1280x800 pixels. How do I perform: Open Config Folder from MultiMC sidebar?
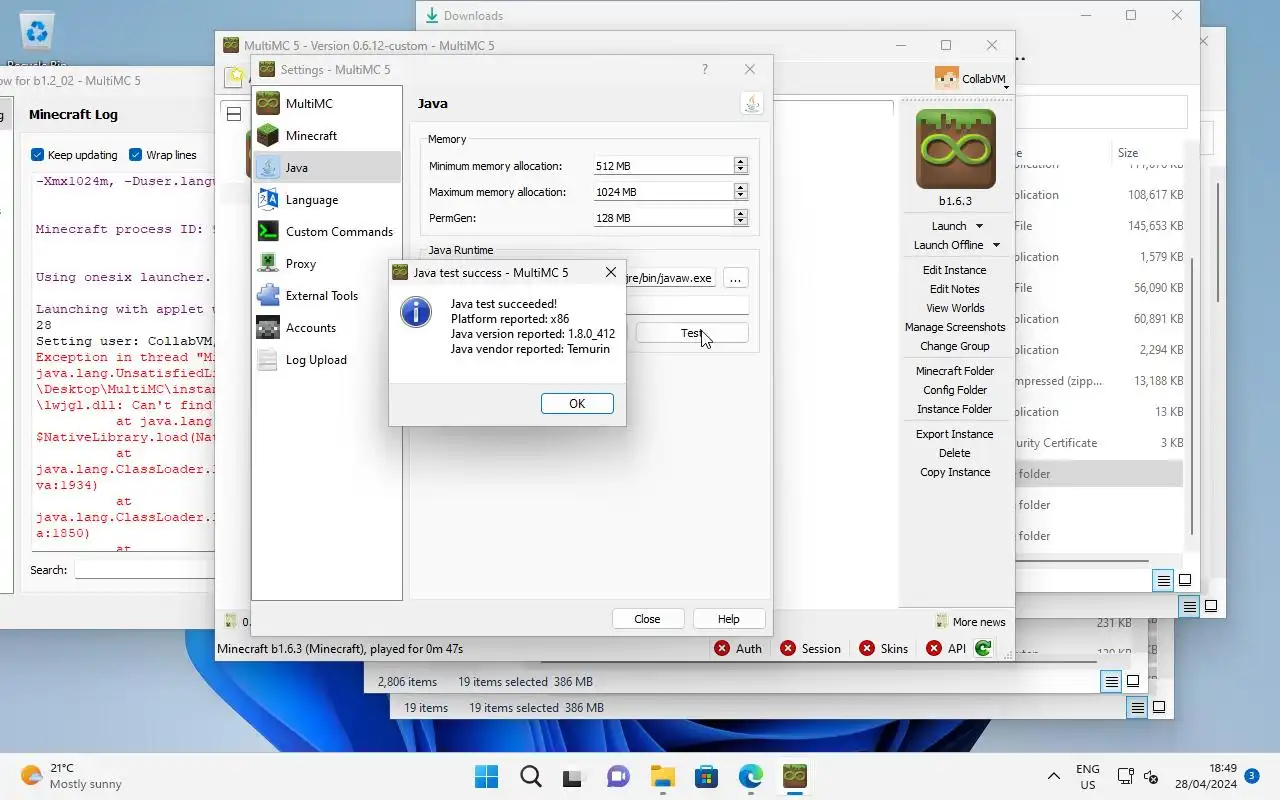954,390
